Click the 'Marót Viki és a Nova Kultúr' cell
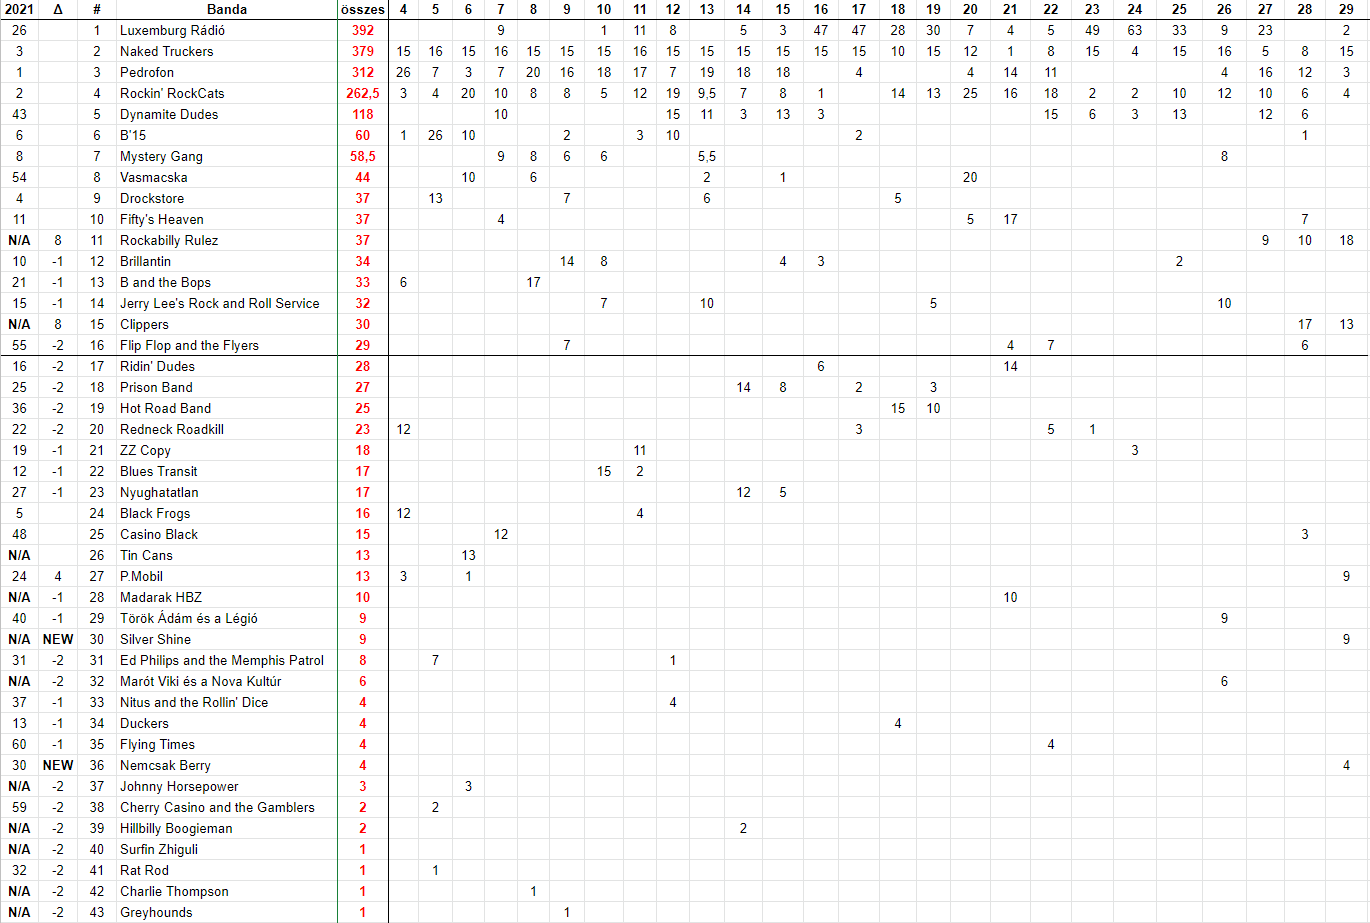1370x923 pixels. click(201, 681)
